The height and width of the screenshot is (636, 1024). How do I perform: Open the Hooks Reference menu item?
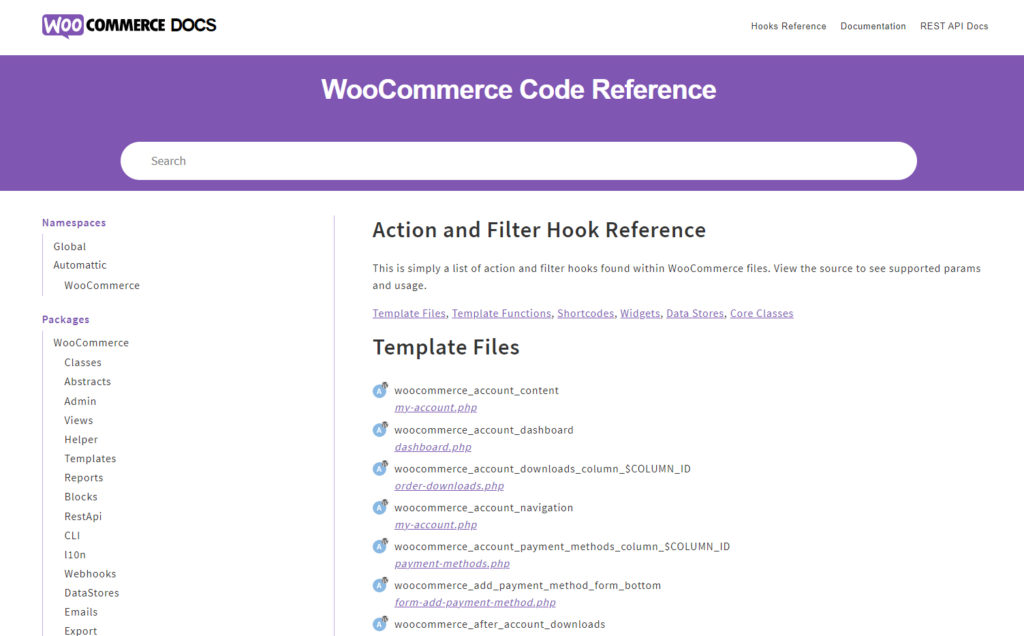pyautogui.click(x=788, y=26)
